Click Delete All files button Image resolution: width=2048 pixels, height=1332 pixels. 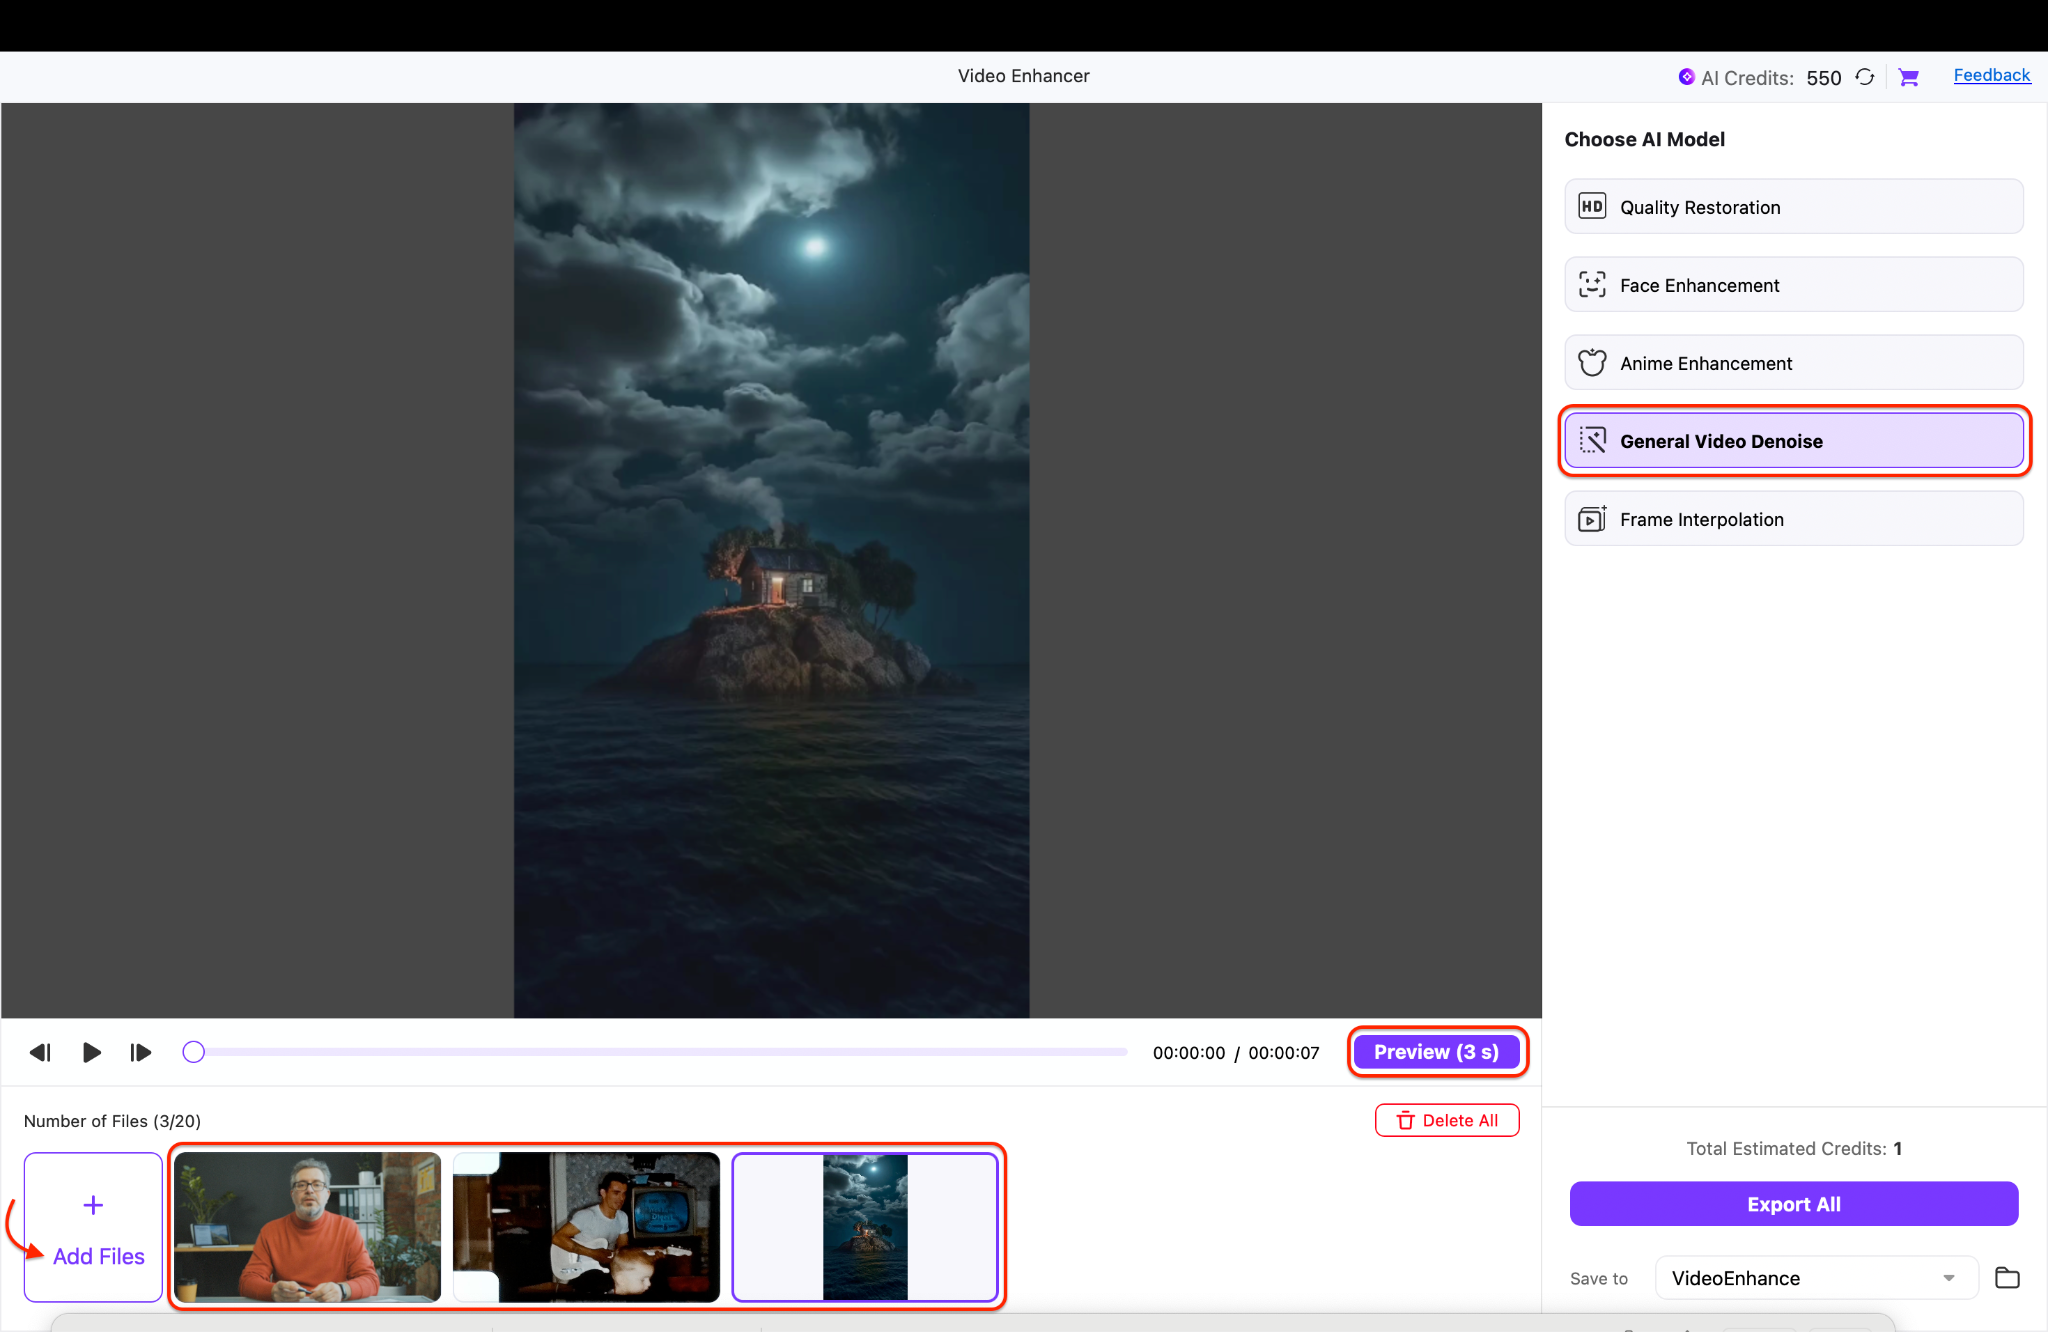pos(1447,1120)
